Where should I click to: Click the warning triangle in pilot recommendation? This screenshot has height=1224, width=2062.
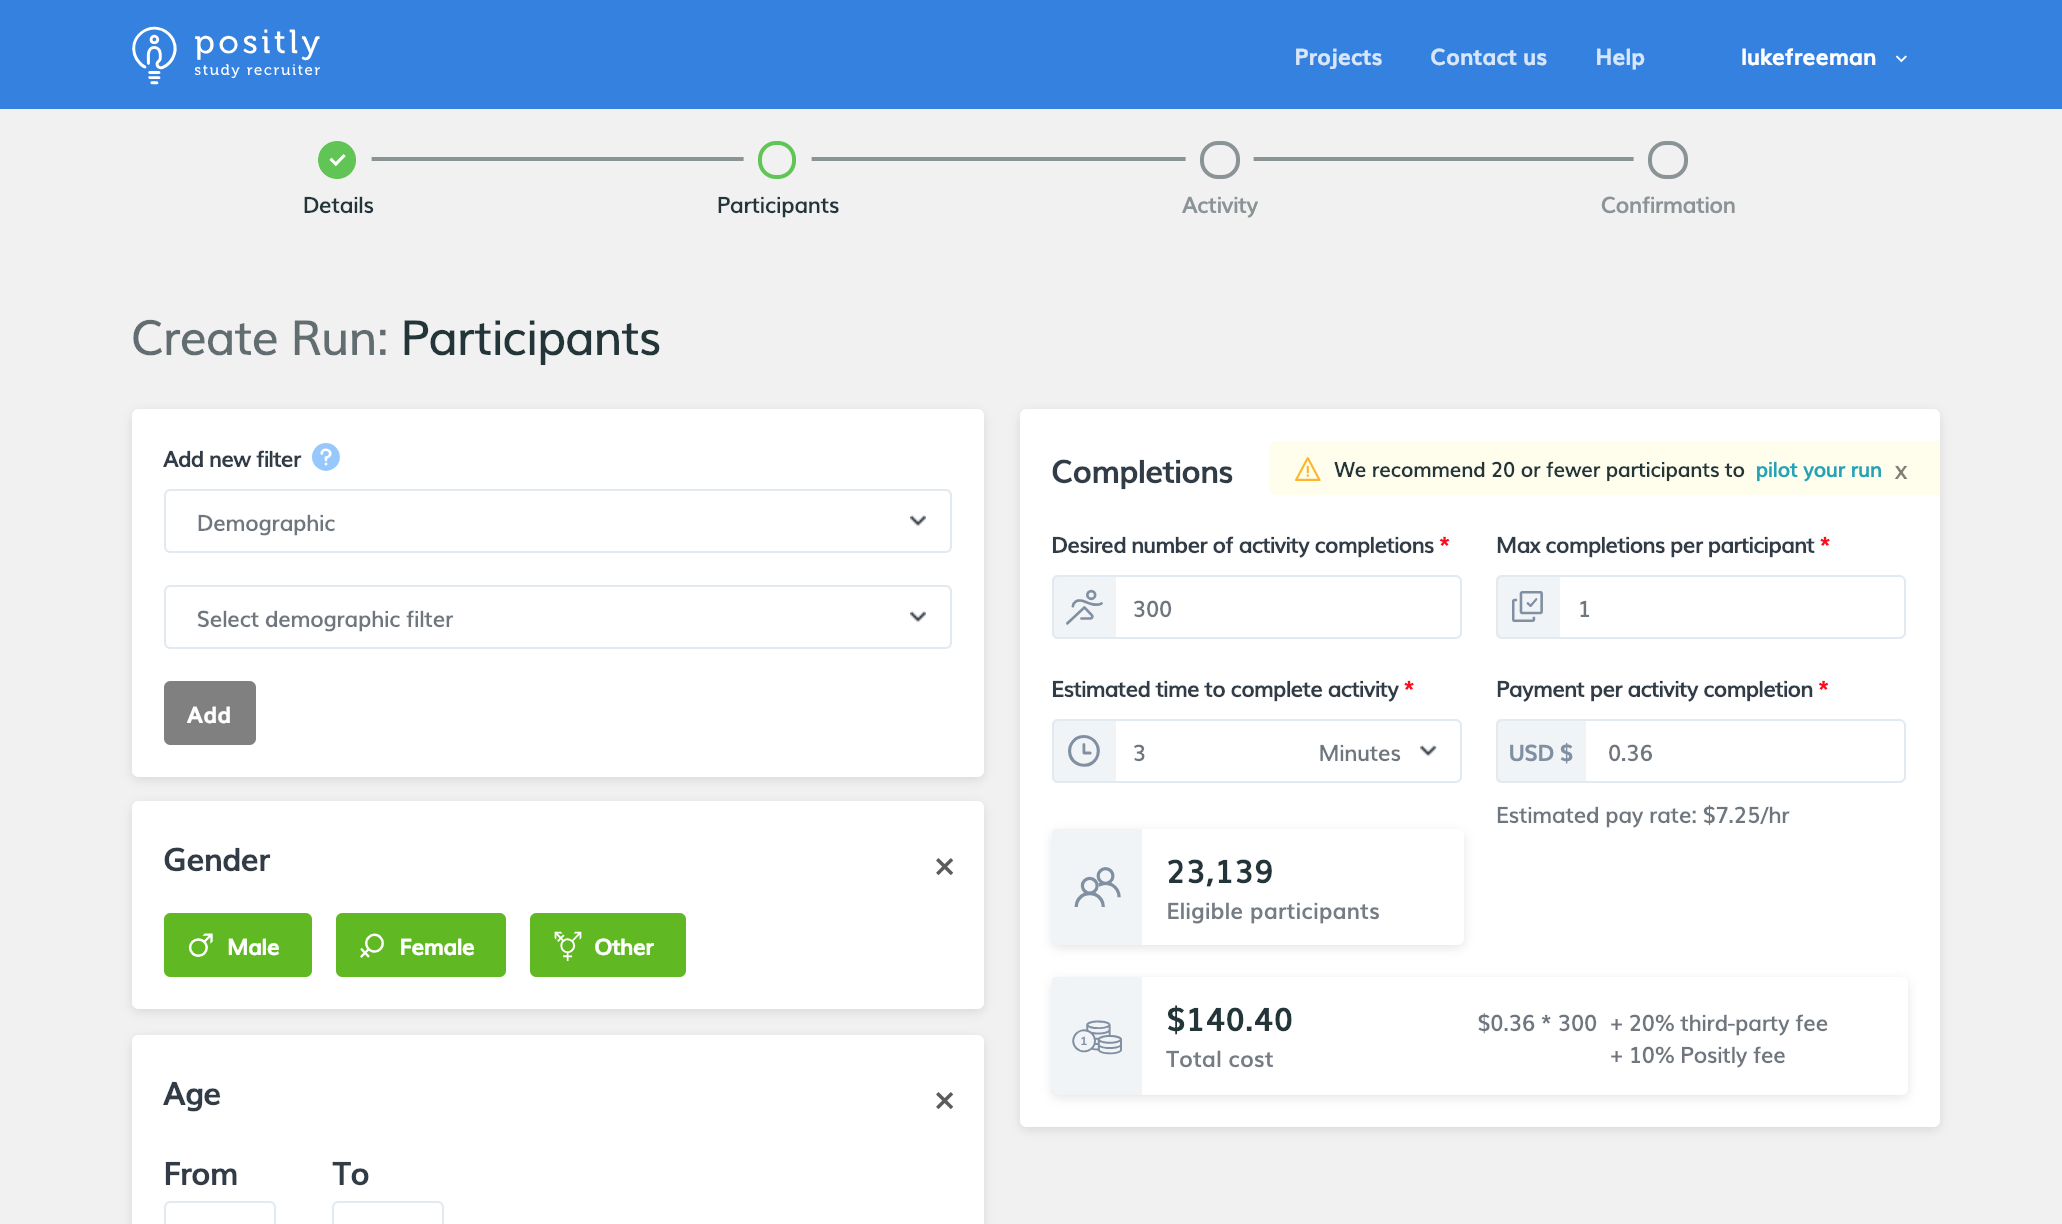(1307, 470)
